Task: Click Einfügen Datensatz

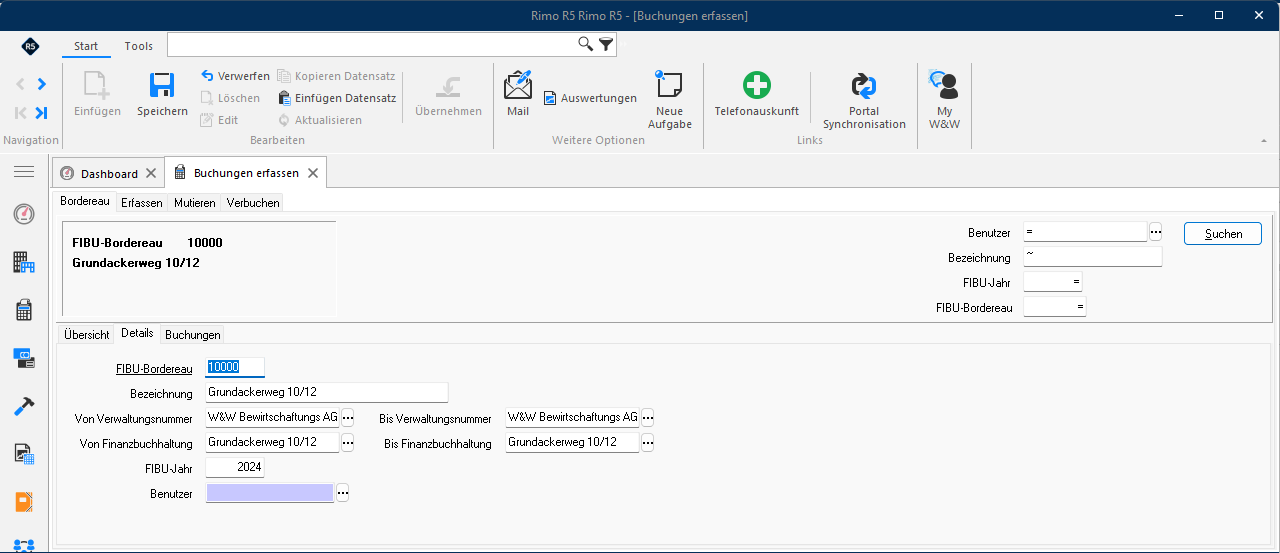Action: pyautogui.click(x=337, y=98)
